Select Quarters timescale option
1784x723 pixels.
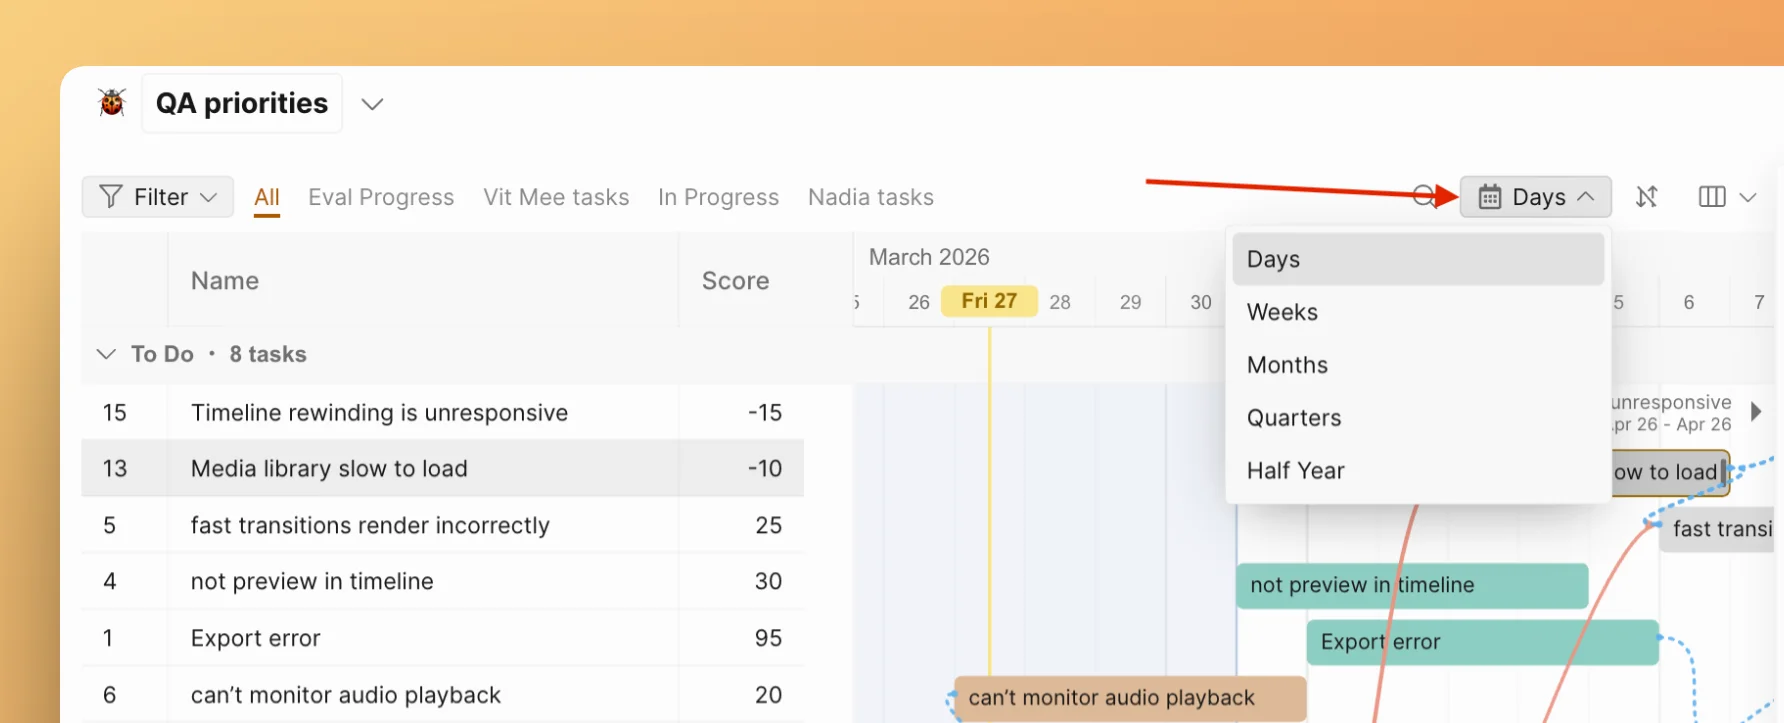click(x=1293, y=418)
